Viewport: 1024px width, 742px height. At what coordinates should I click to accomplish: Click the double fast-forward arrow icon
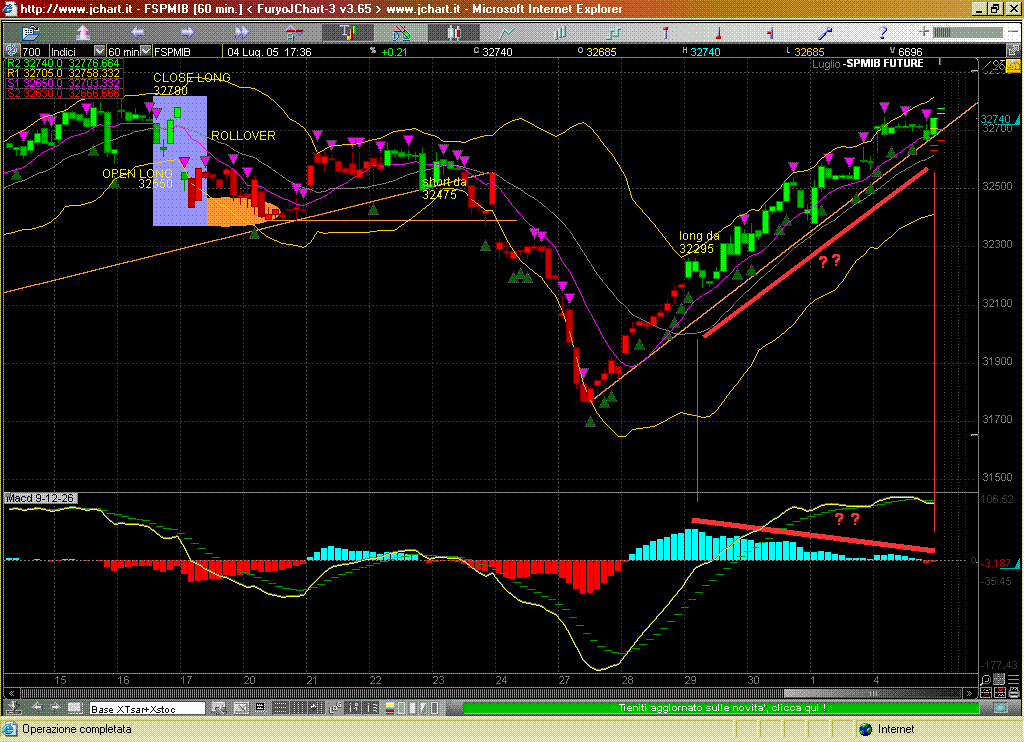241,32
